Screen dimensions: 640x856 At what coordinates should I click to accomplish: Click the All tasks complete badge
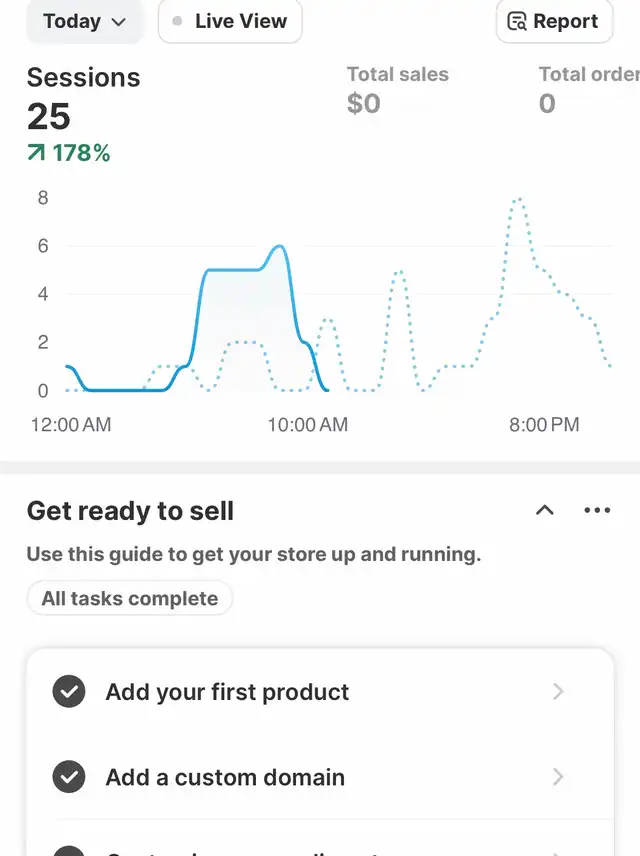tap(130, 598)
